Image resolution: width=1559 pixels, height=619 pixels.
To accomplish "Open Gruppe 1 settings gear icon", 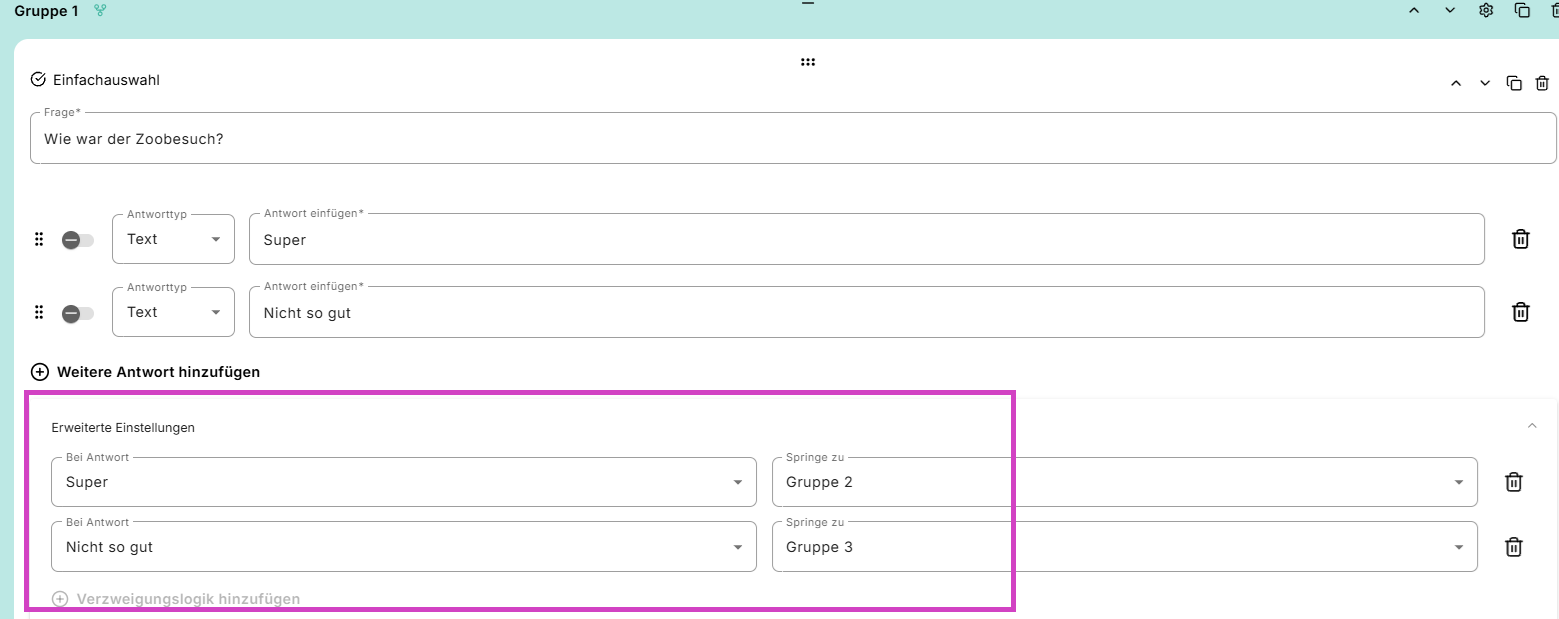I will click(x=1486, y=10).
